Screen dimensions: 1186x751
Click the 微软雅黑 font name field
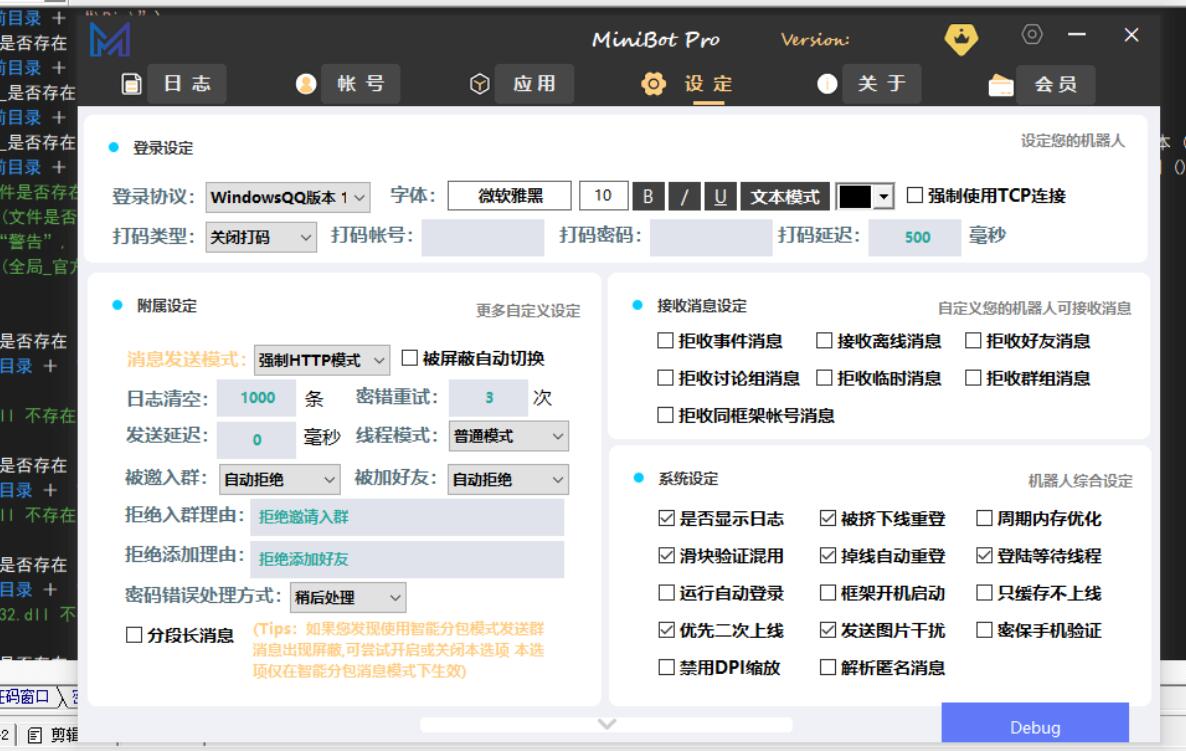coord(509,196)
